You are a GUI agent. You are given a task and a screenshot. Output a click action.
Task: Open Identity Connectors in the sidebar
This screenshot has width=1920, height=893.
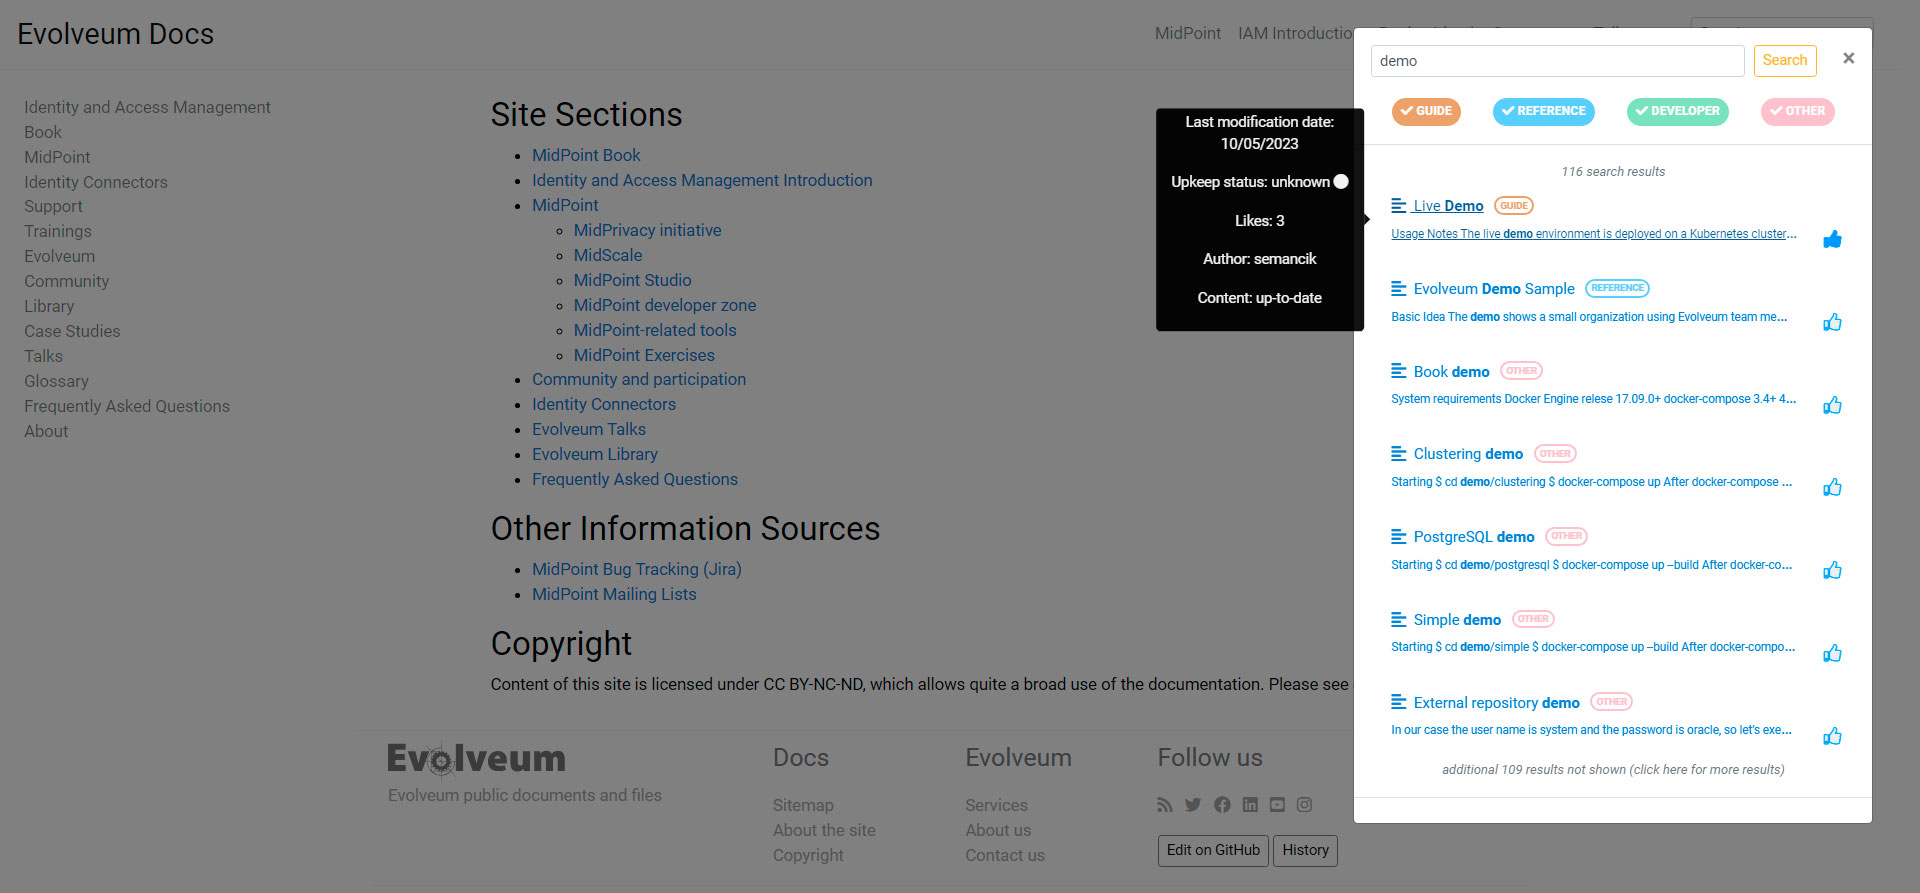[96, 182]
